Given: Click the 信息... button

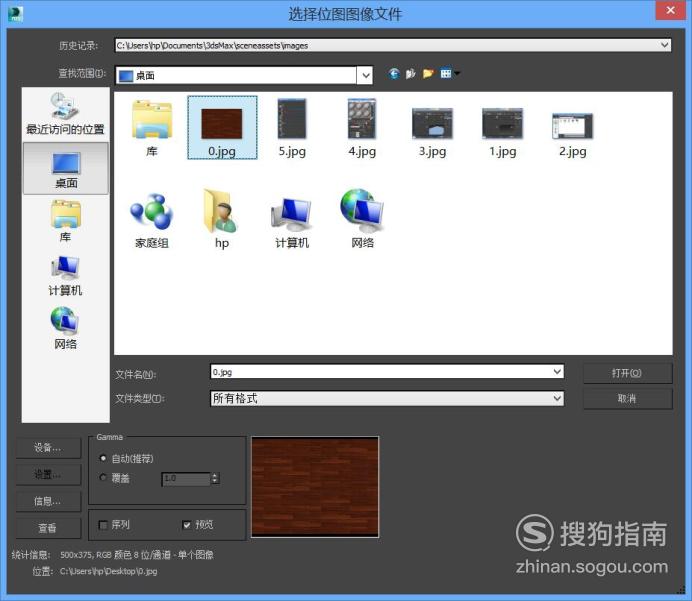Looking at the screenshot, I should click(48, 501).
